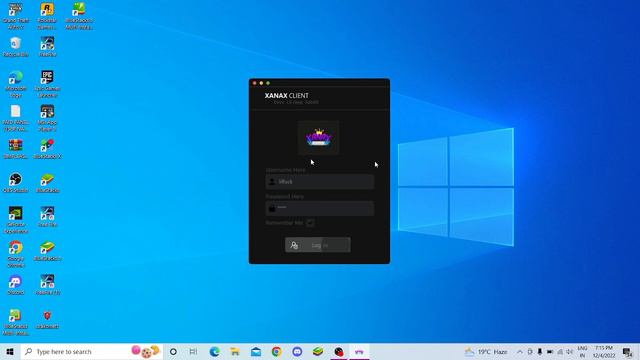Screen dimensions: 640x360
Task: Select the BlueStacks X desktop icon
Action: (x=47, y=149)
